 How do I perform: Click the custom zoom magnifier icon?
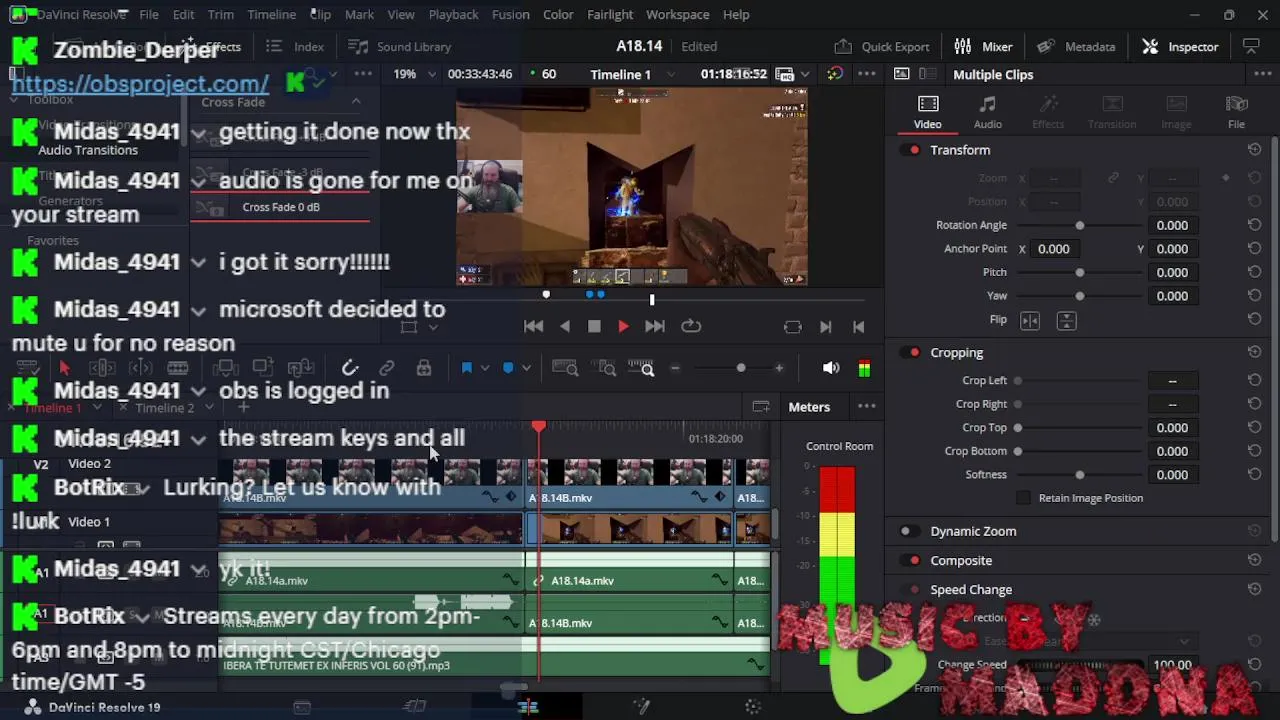click(x=641, y=368)
